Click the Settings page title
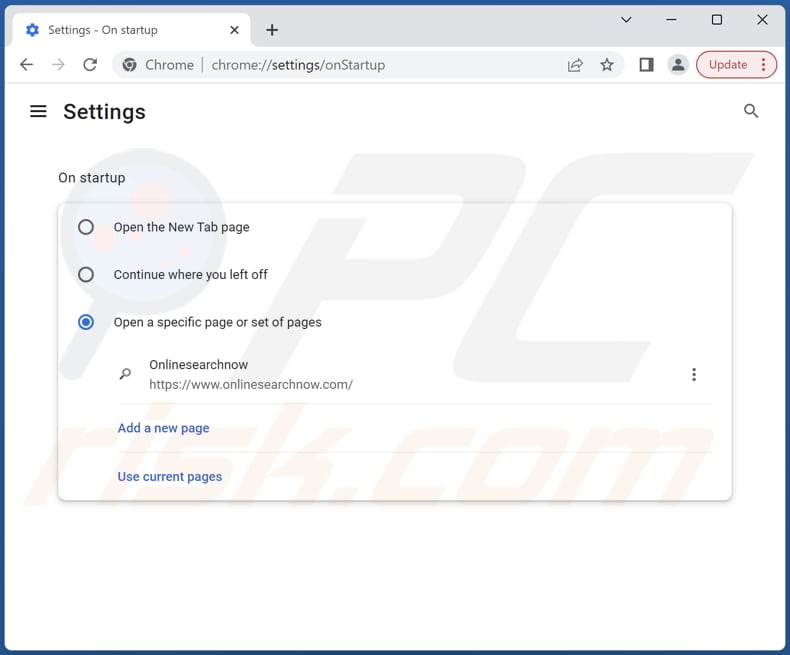Viewport: 790px width, 655px height. click(104, 112)
